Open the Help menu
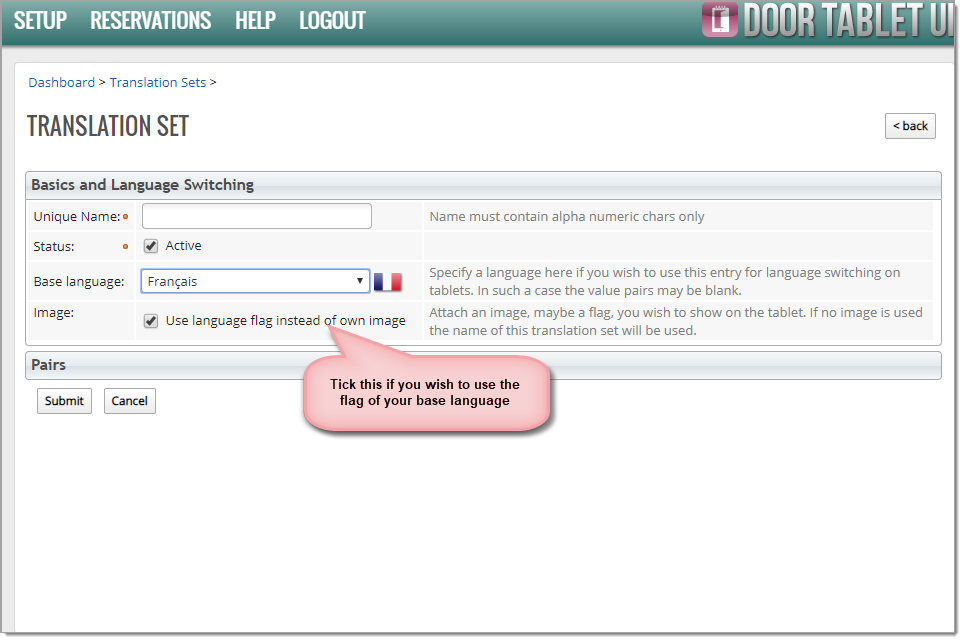 (x=255, y=20)
